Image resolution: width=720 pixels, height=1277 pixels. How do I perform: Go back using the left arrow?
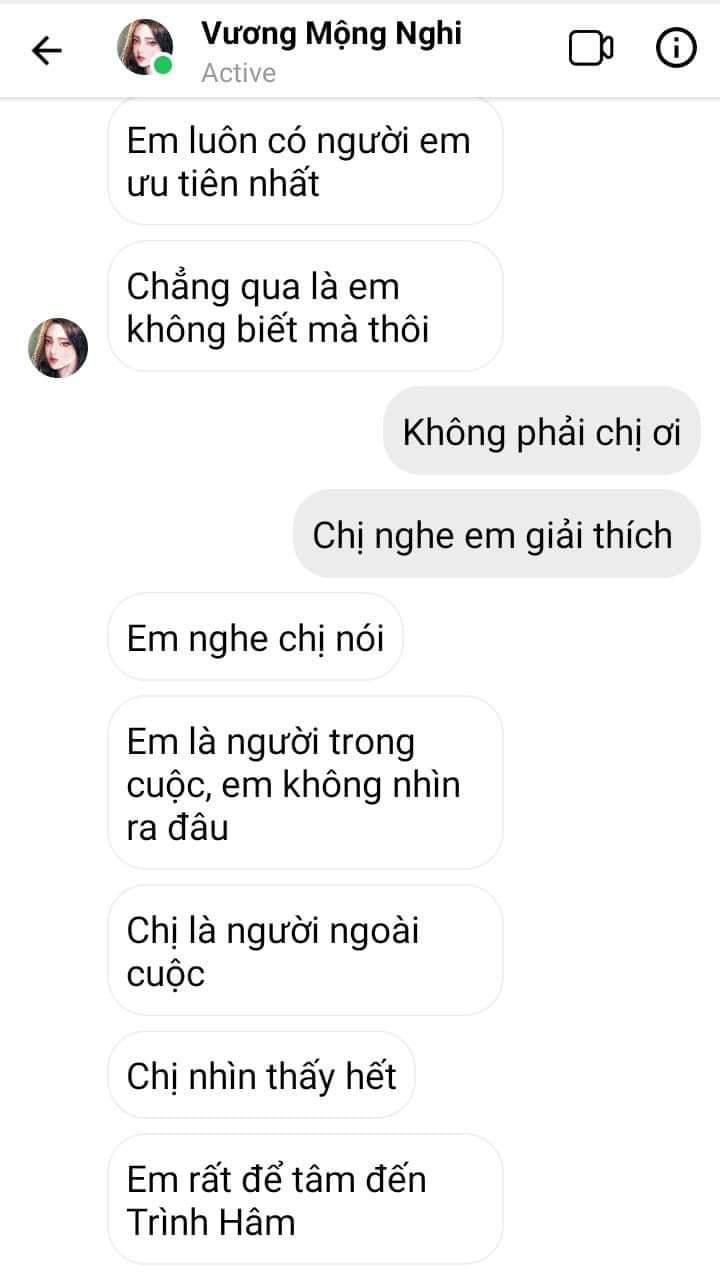point(47,50)
